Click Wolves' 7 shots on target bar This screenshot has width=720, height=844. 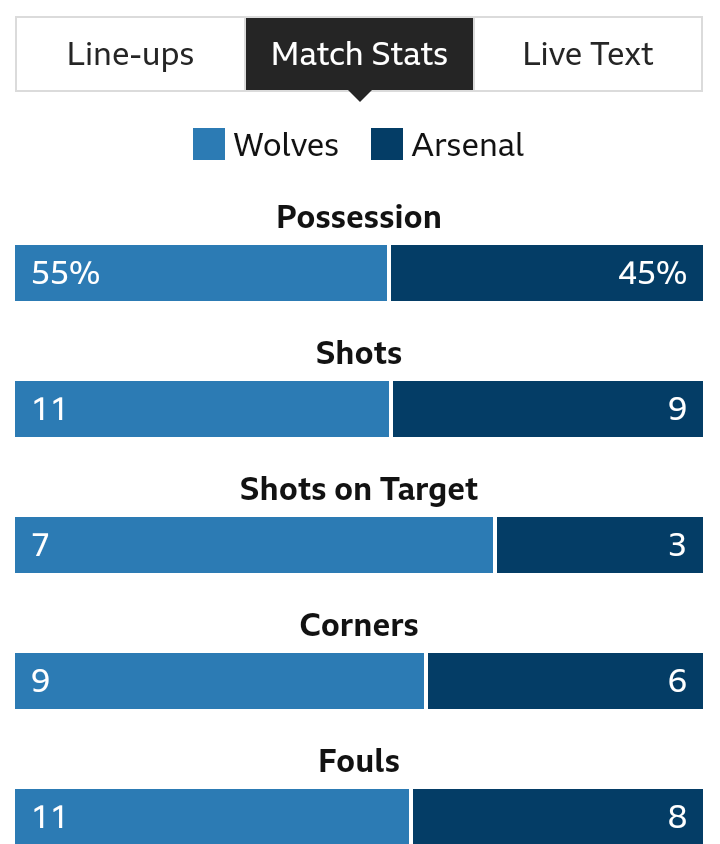click(x=254, y=545)
